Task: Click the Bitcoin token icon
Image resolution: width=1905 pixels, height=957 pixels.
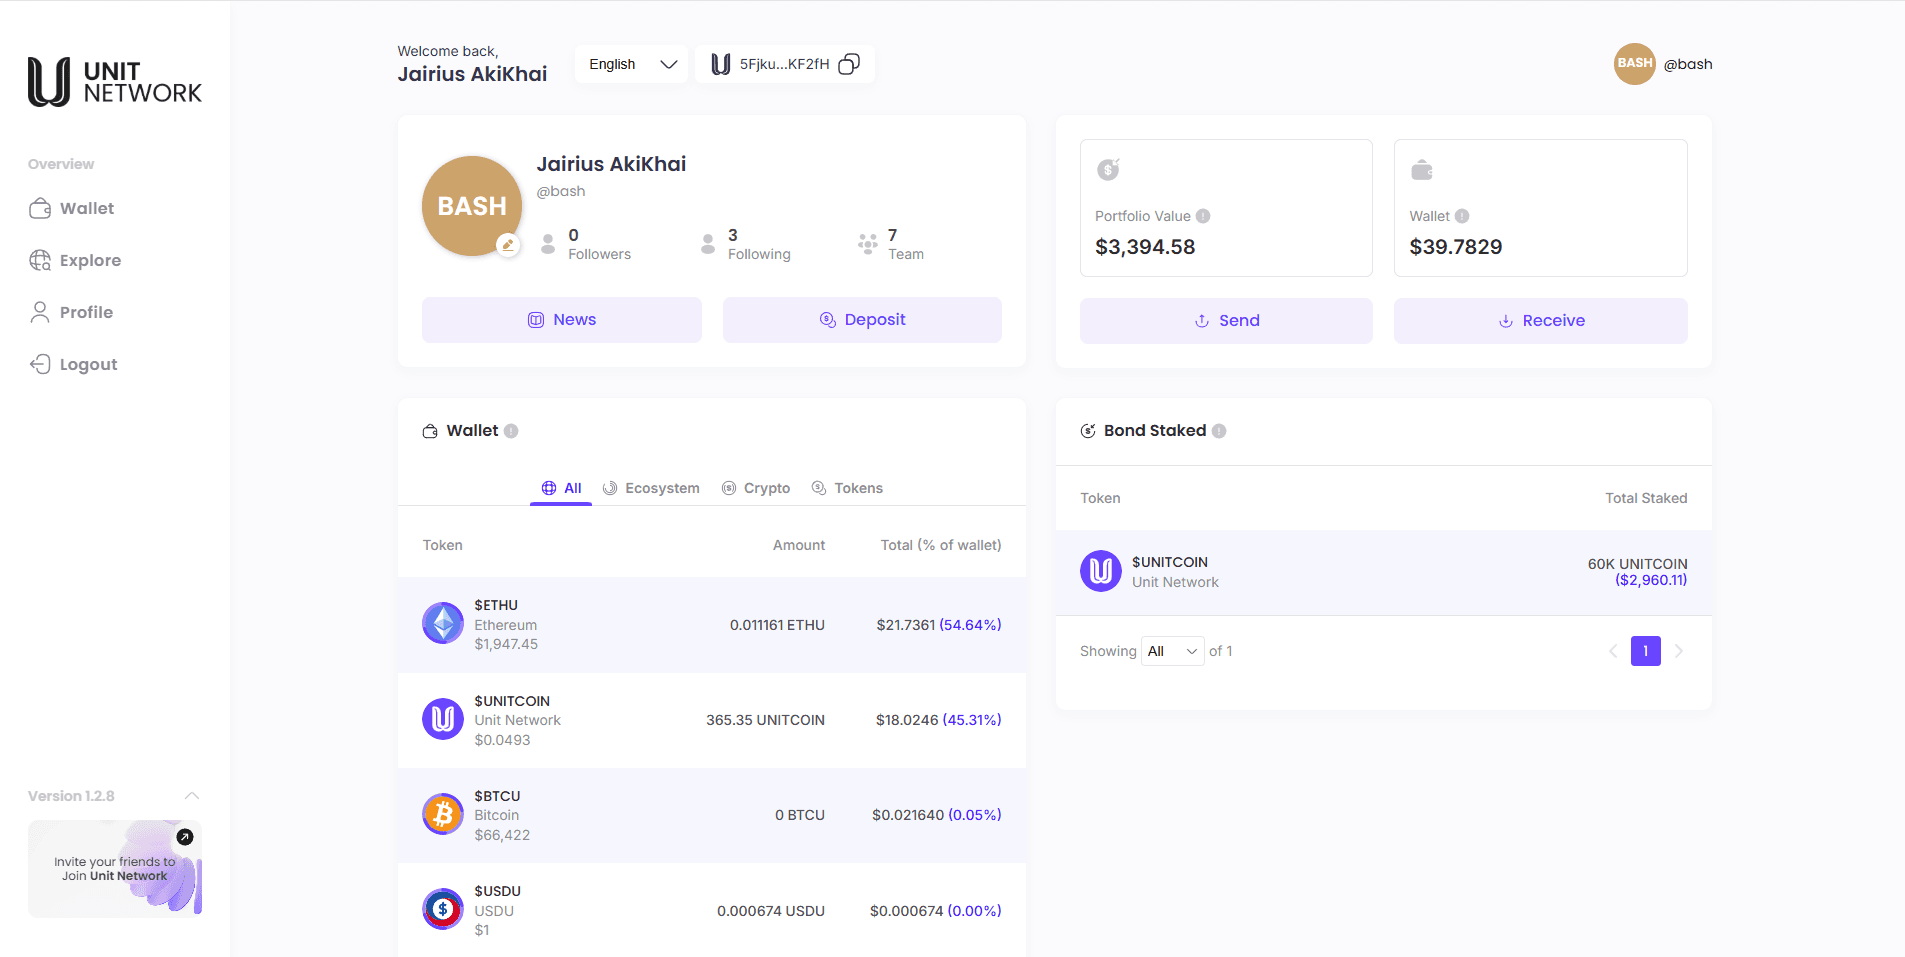Action: pyautogui.click(x=443, y=815)
